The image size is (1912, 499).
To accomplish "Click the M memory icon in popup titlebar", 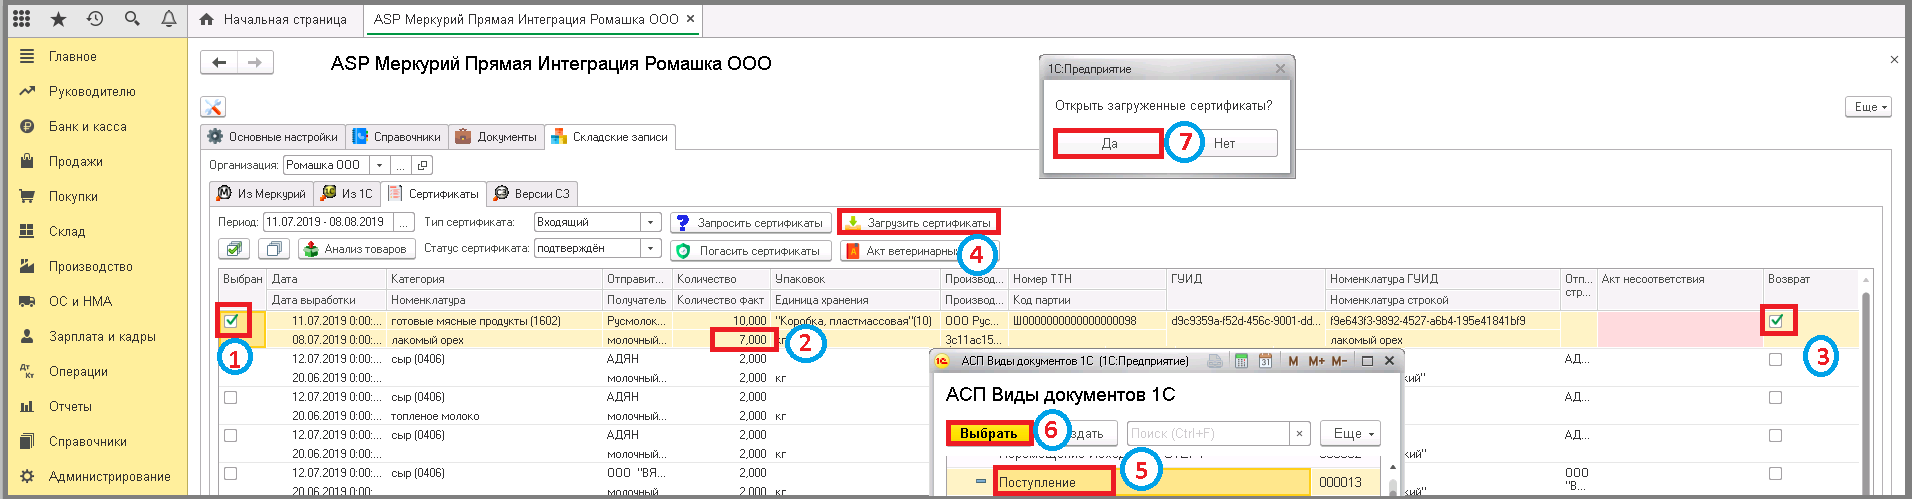I will [x=1293, y=361].
